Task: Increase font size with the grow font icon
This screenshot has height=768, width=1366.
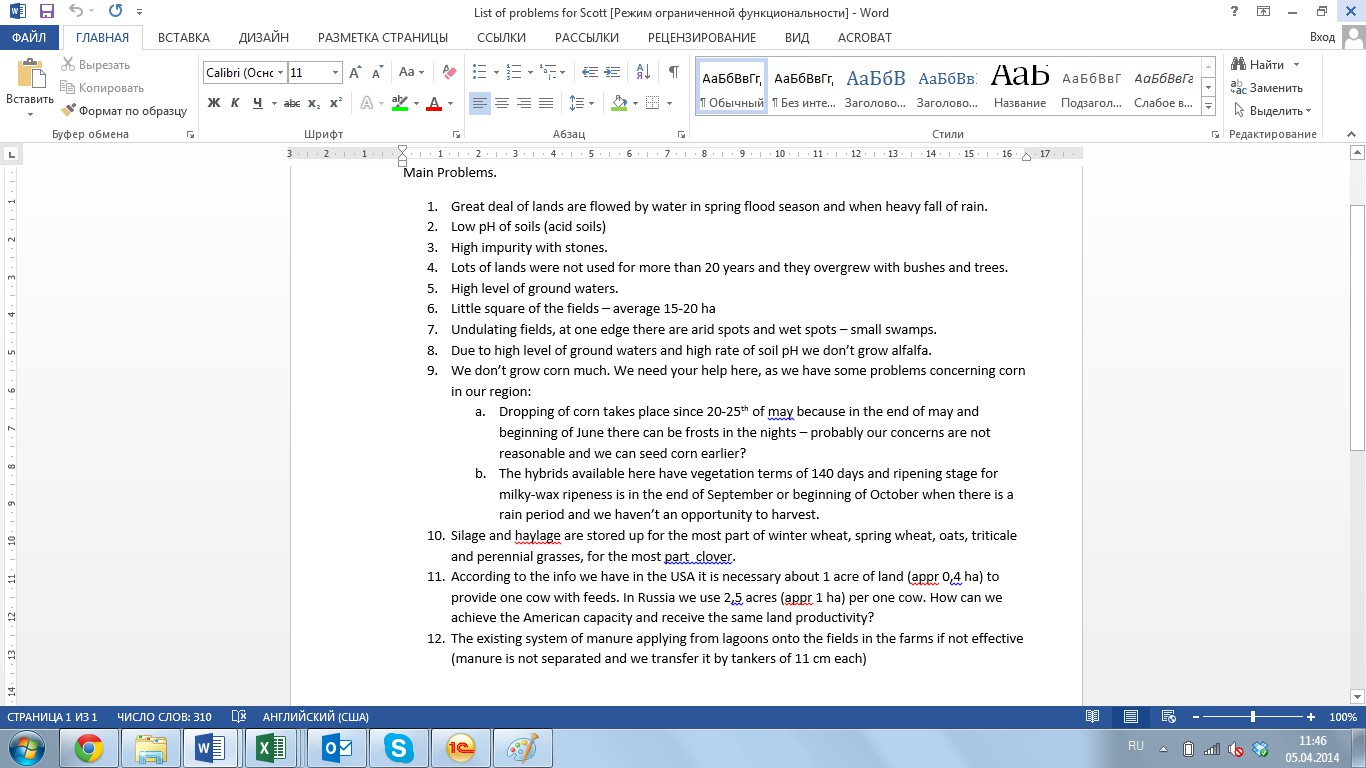Action: pos(355,72)
